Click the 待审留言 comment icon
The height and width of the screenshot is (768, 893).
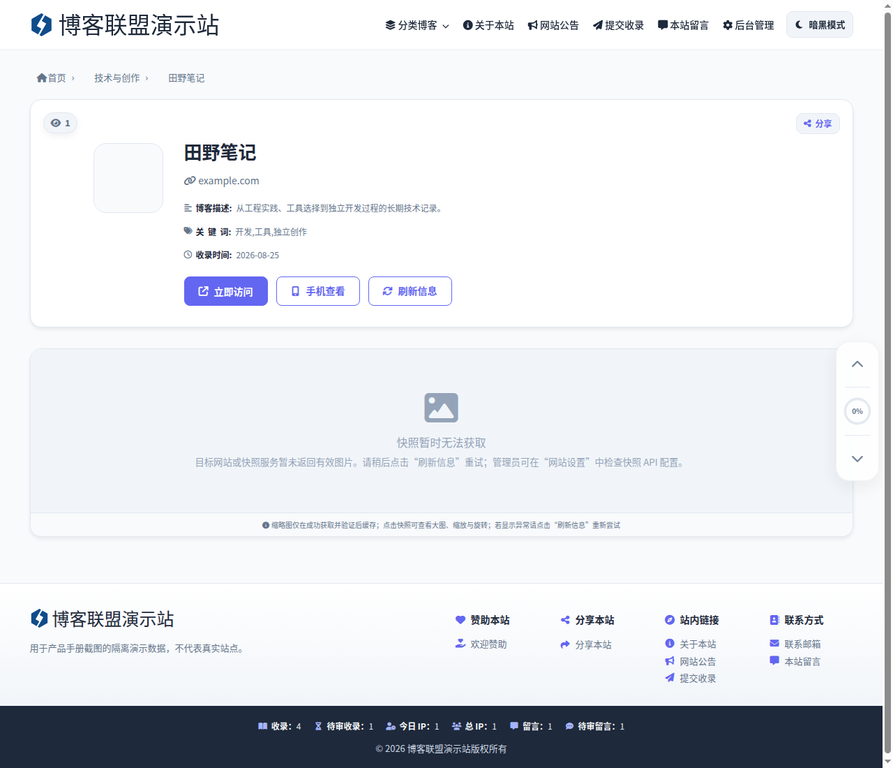coord(569,726)
